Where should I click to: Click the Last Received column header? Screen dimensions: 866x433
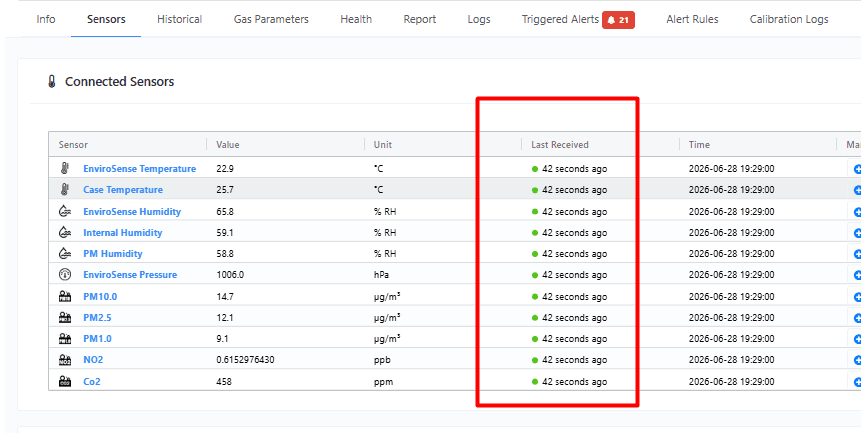[x=560, y=145]
